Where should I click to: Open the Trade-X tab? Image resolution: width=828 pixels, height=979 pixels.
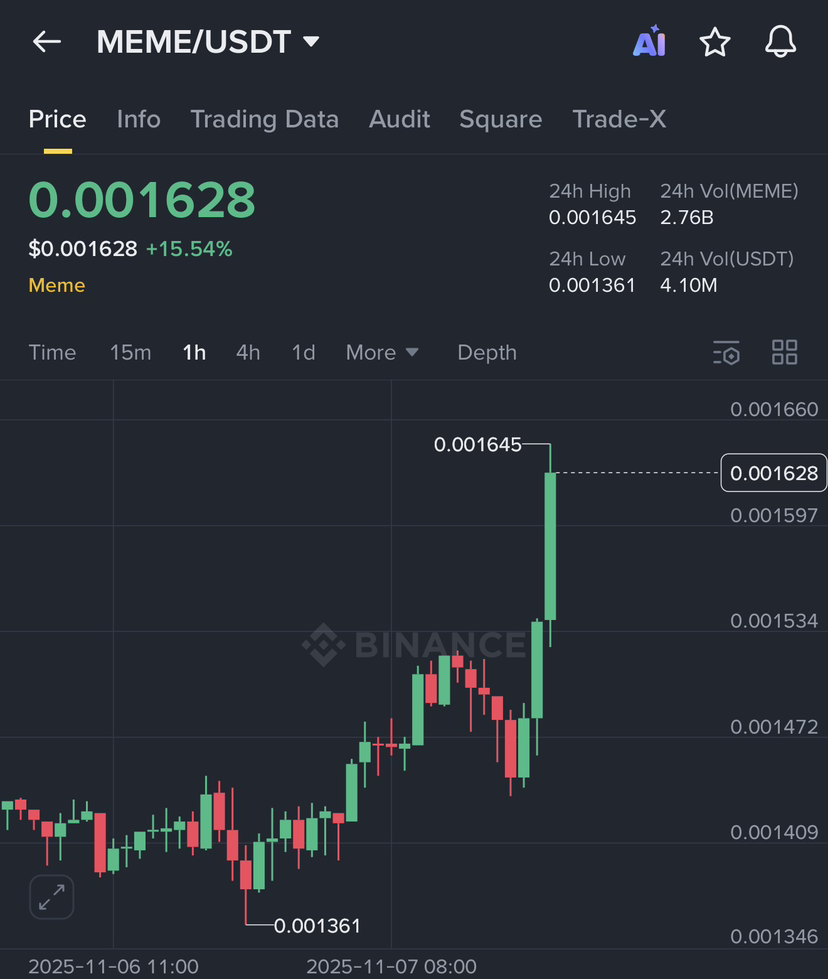[x=619, y=119]
